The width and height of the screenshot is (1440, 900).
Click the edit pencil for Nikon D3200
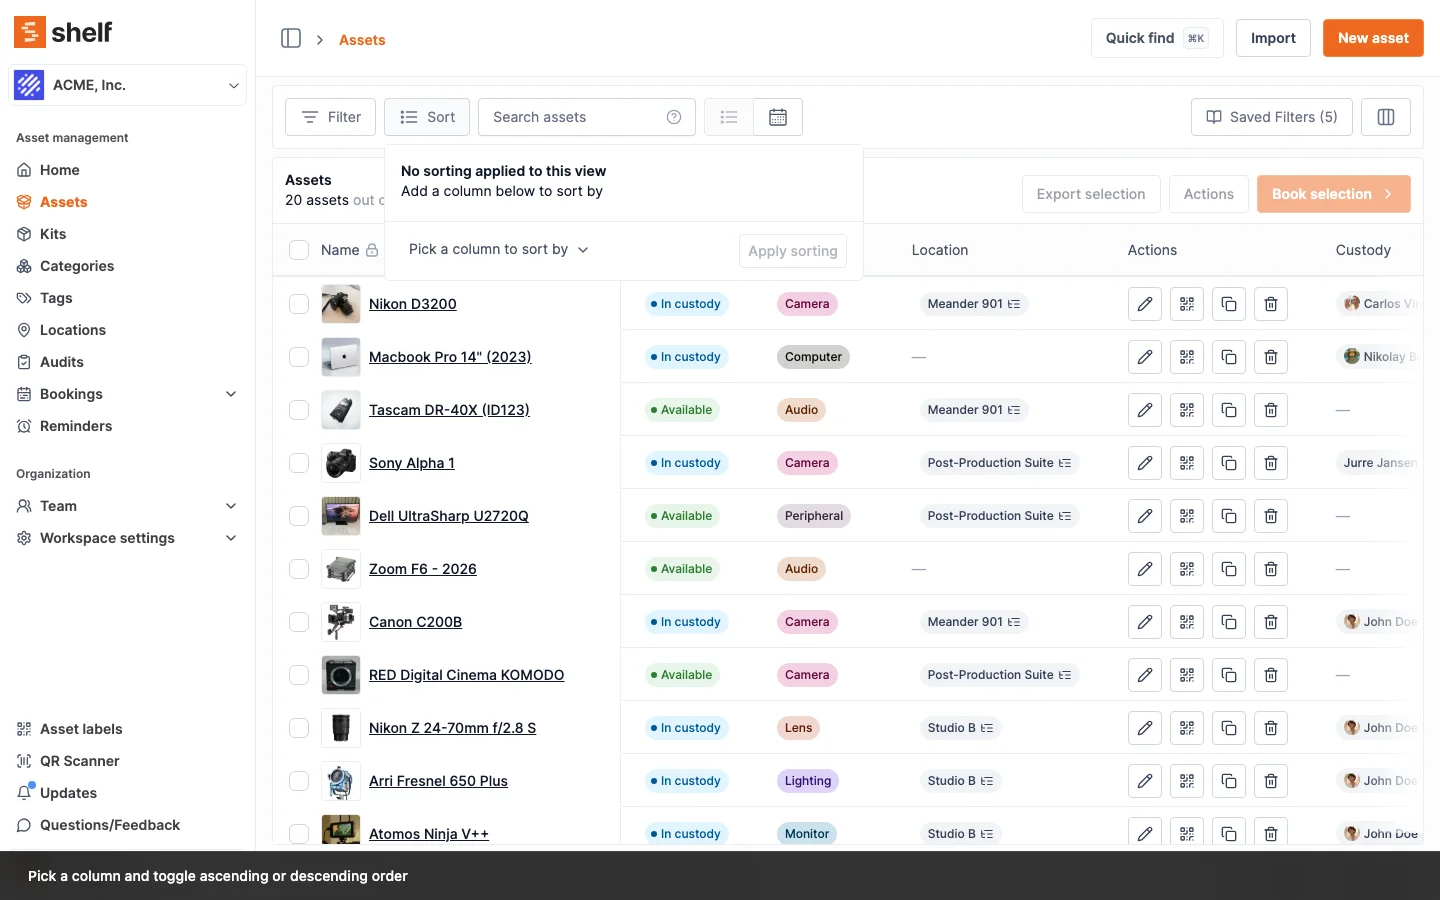coord(1145,304)
